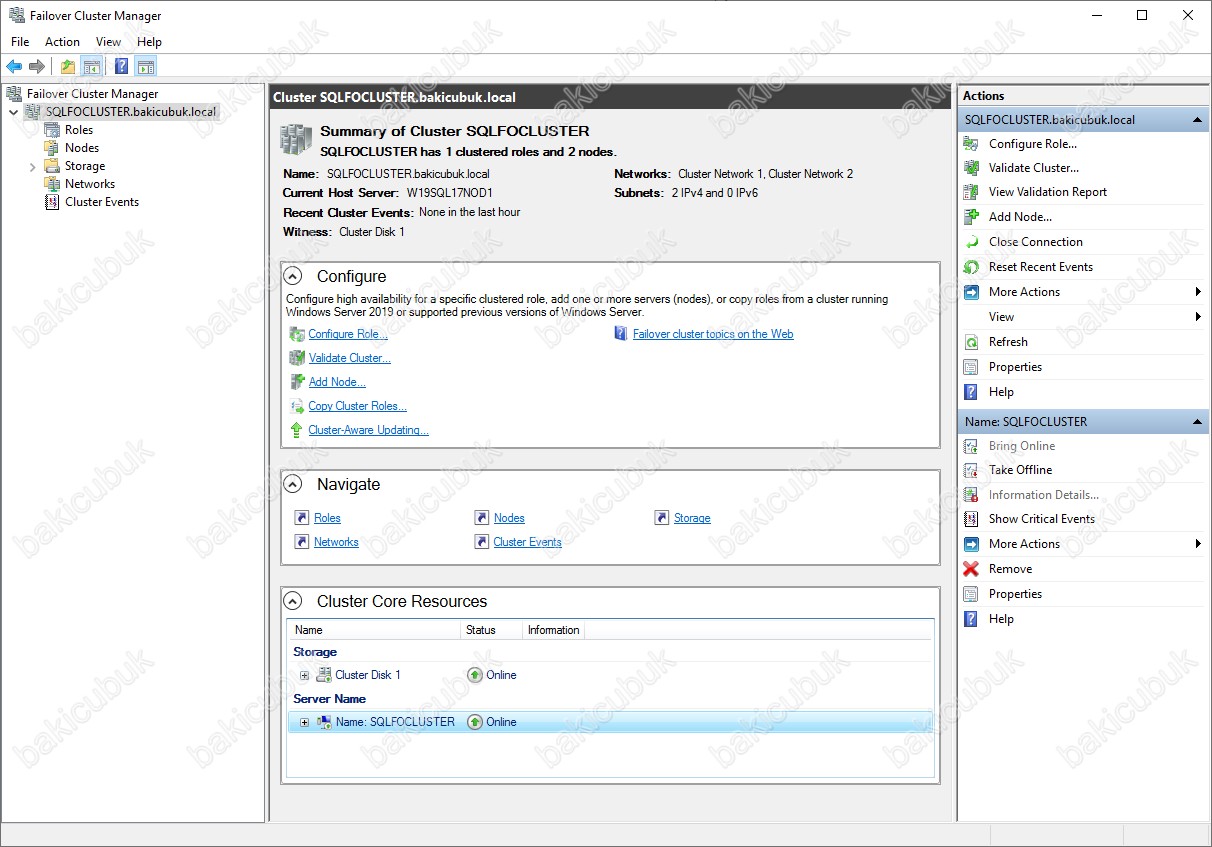Open Properties under Name: SQLFOCLUSTER actions
This screenshot has height=847, width=1212.
(x=1015, y=594)
